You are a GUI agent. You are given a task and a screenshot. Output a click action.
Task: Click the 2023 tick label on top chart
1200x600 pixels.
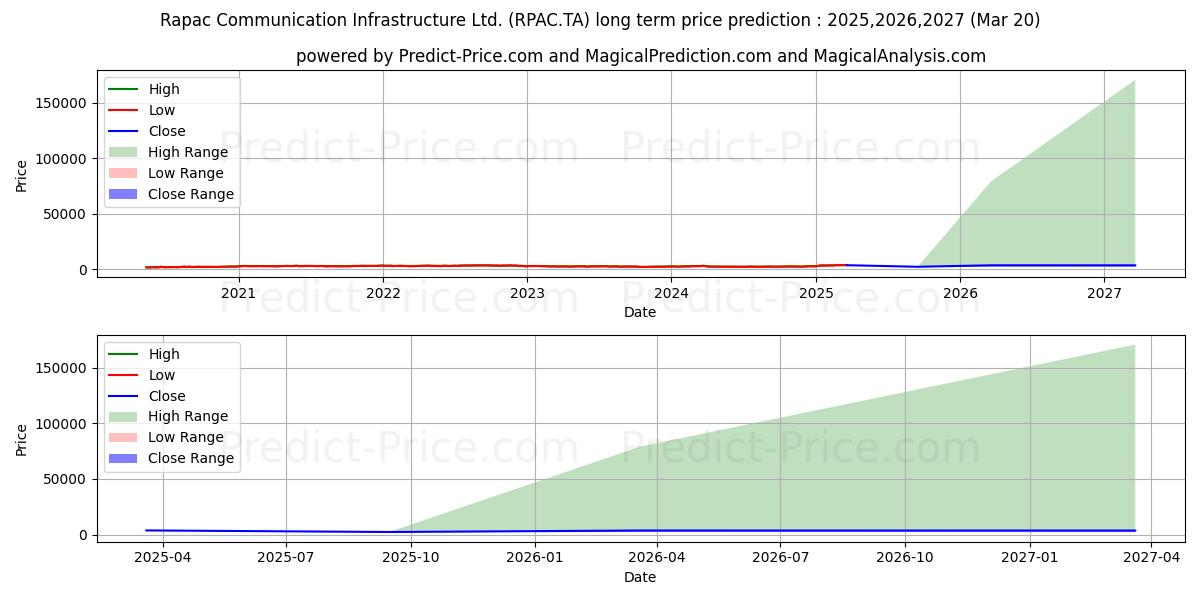(527, 293)
